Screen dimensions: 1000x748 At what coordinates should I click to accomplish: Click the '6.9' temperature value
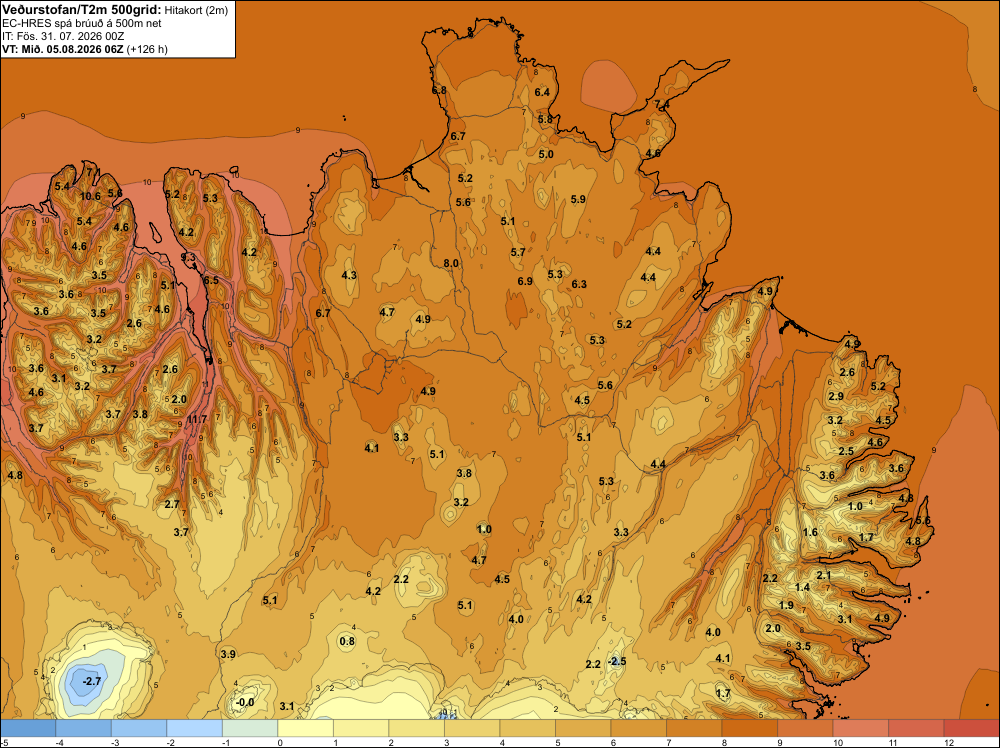coord(525,281)
